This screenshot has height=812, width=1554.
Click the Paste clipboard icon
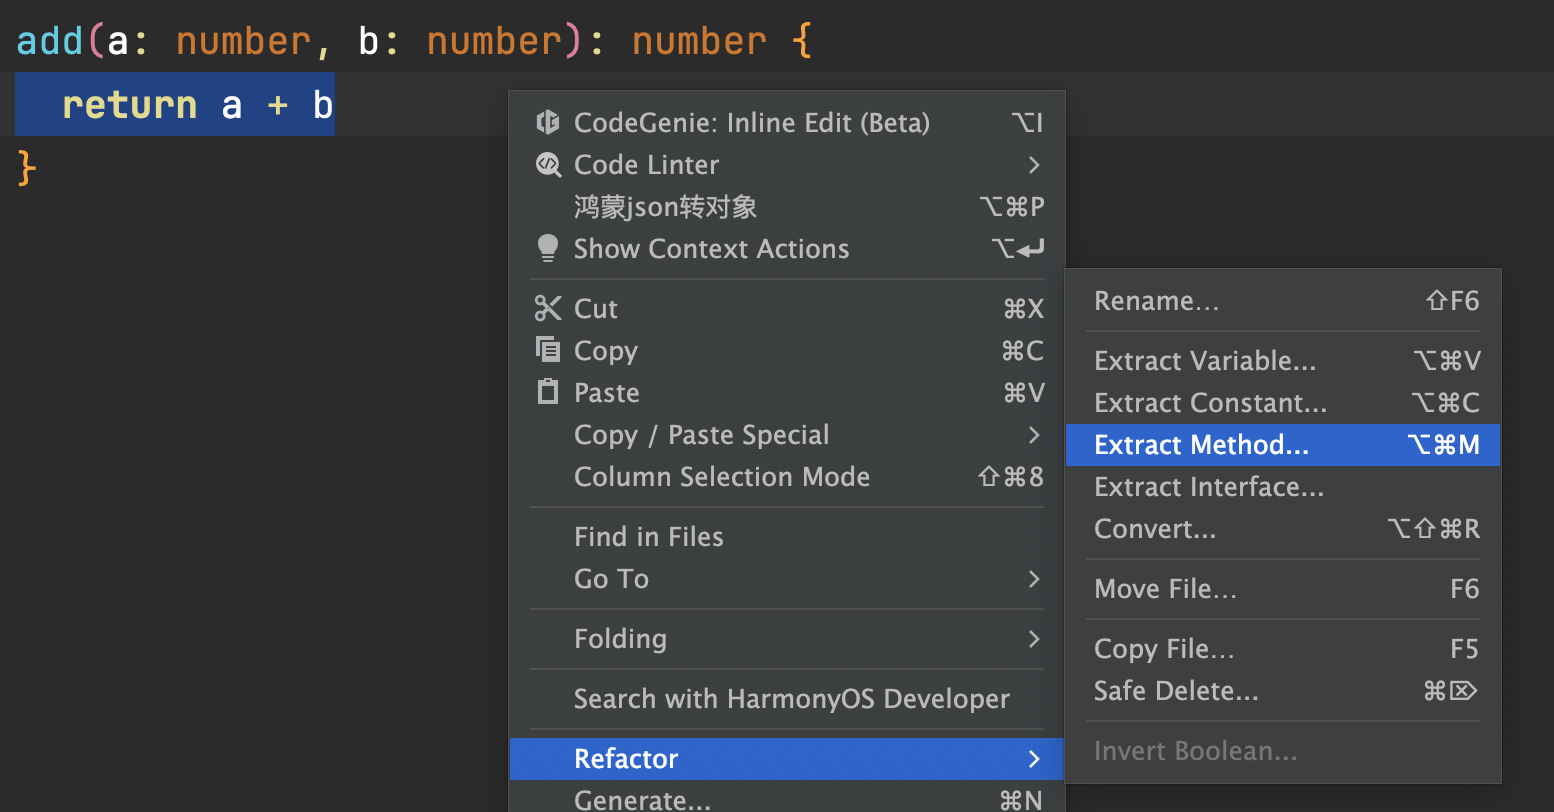coord(548,392)
